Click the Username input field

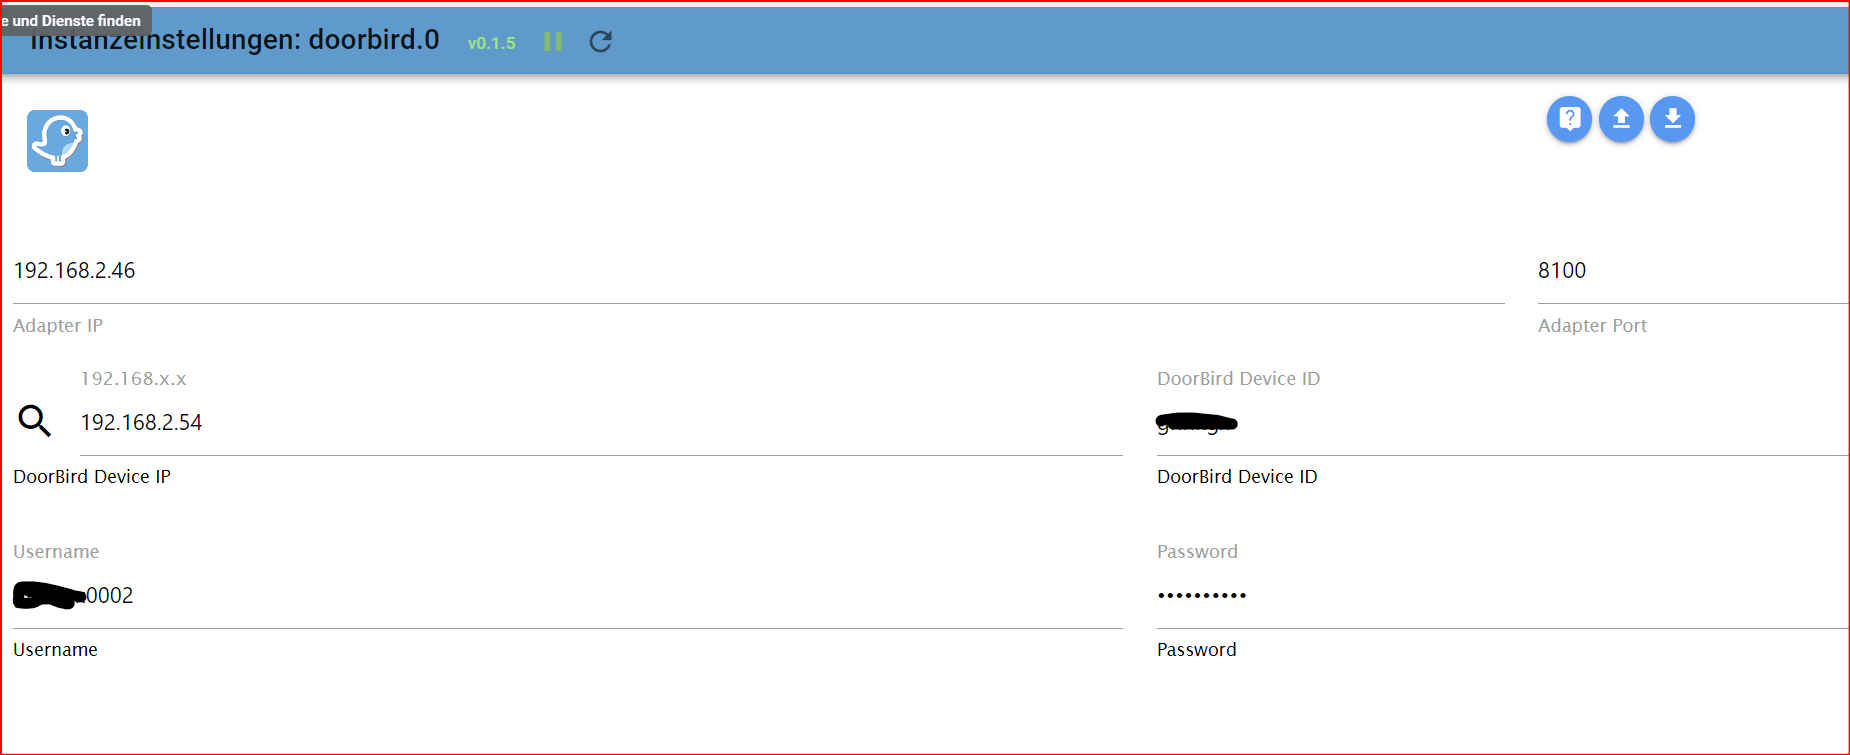(568, 596)
